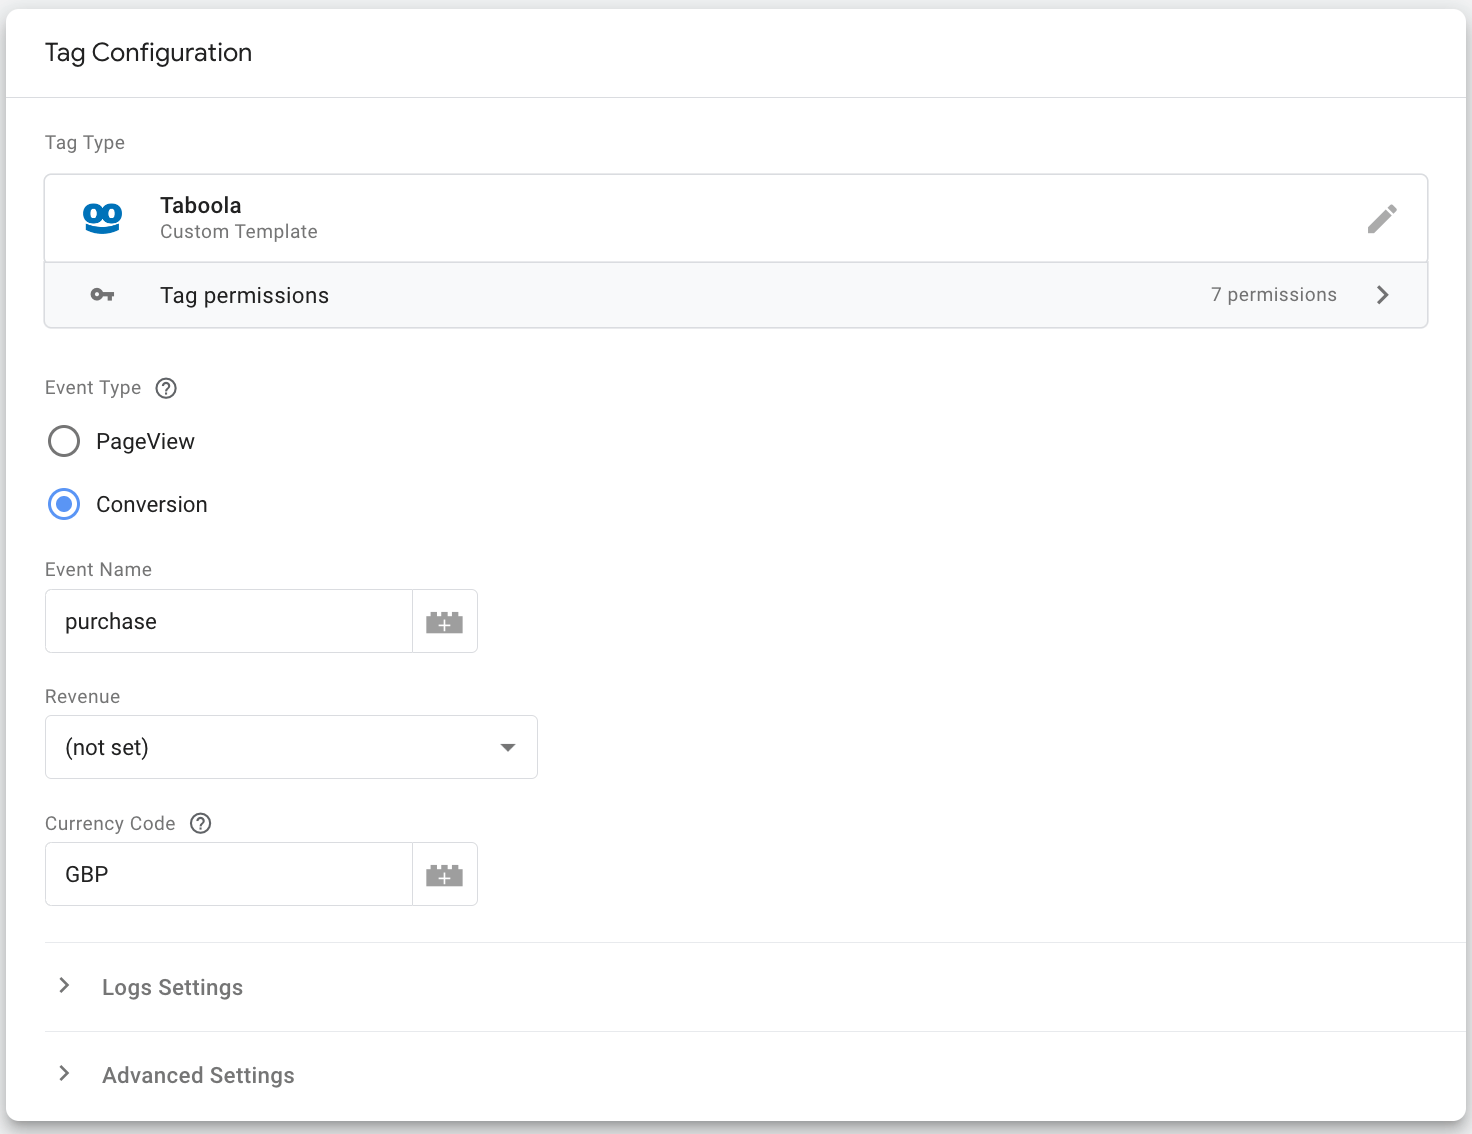
Task: Select the PageView radio button
Action: coord(64,441)
